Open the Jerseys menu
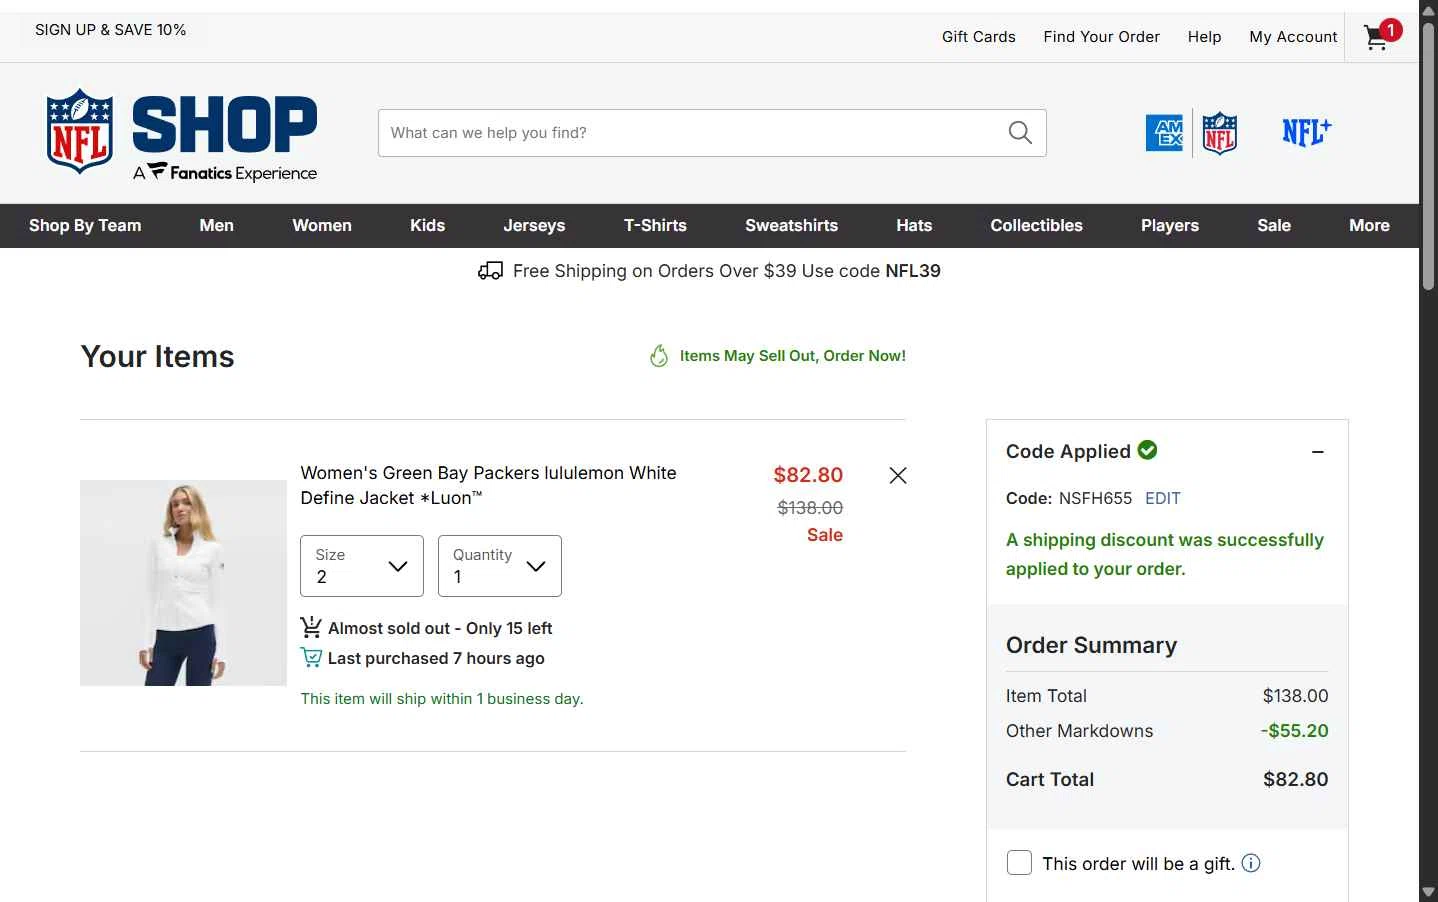 point(534,226)
